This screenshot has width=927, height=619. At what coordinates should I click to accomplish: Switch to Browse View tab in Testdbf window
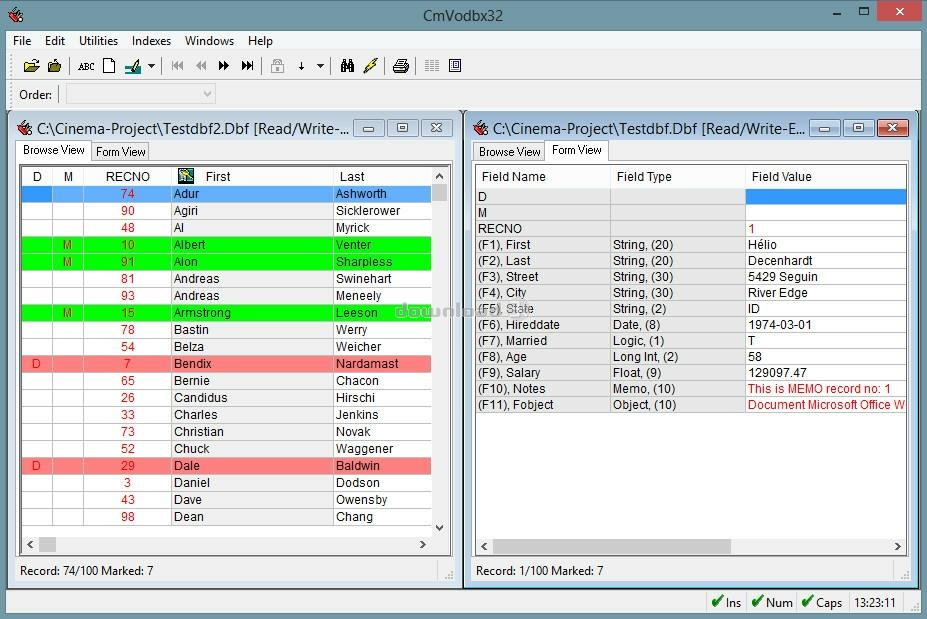pyautogui.click(x=509, y=152)
